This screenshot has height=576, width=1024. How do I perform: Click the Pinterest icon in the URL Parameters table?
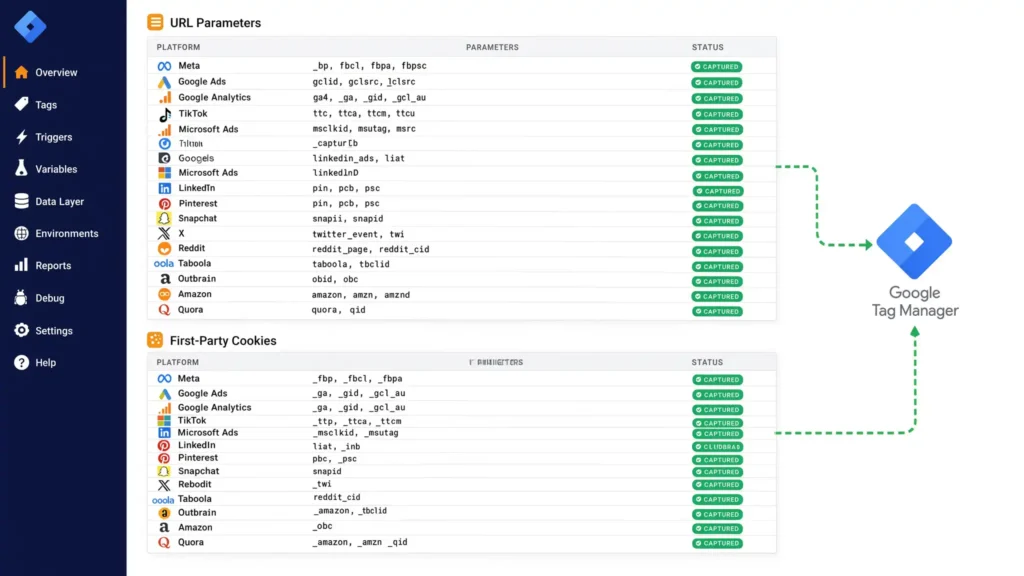coord(165,204)
